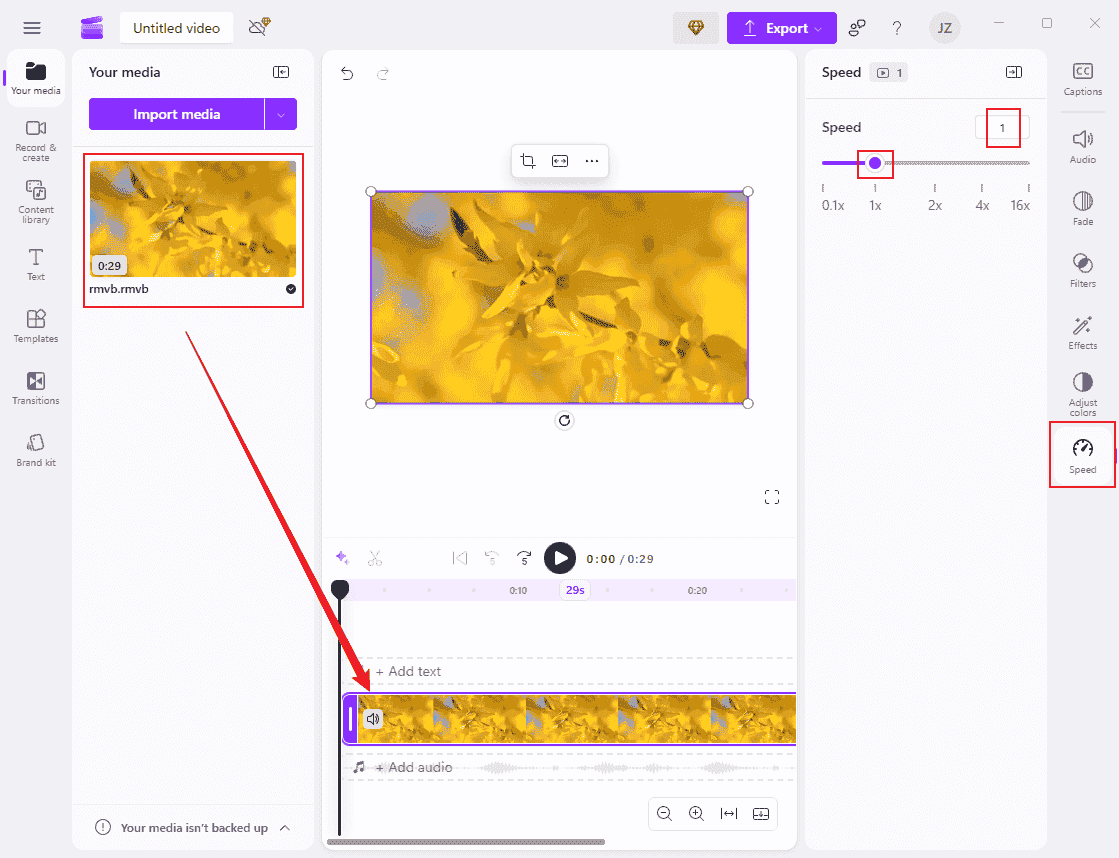Select the Crop tool above the canvas

coord(528,161)
